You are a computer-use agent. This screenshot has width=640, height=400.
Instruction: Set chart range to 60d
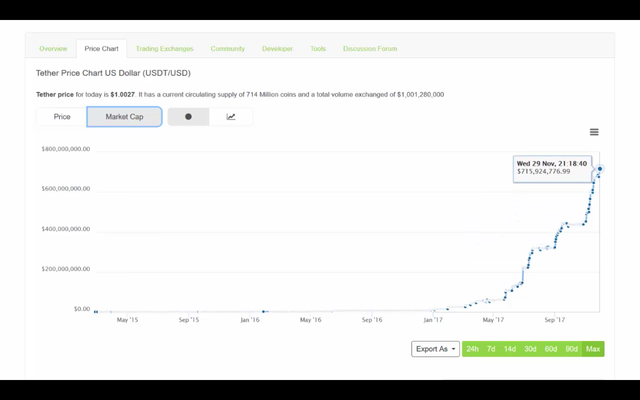pyautogui.click(x=551, y=349)
